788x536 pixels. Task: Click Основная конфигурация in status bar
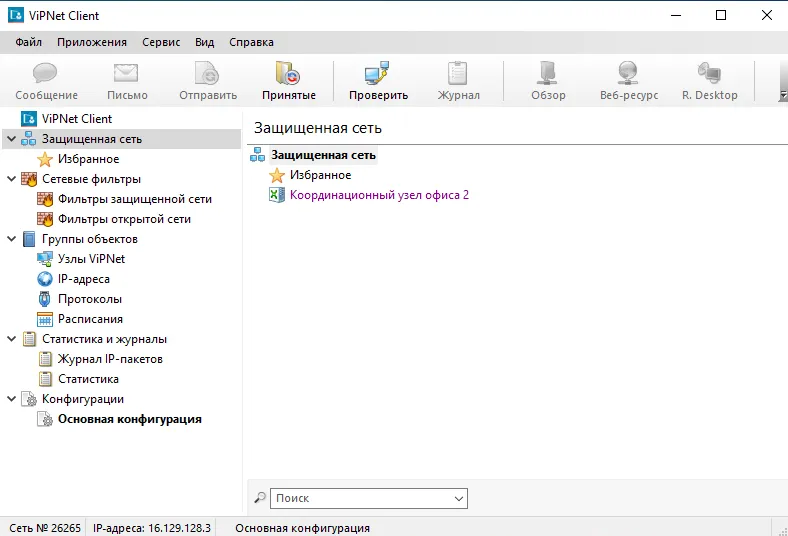point(303,528)
